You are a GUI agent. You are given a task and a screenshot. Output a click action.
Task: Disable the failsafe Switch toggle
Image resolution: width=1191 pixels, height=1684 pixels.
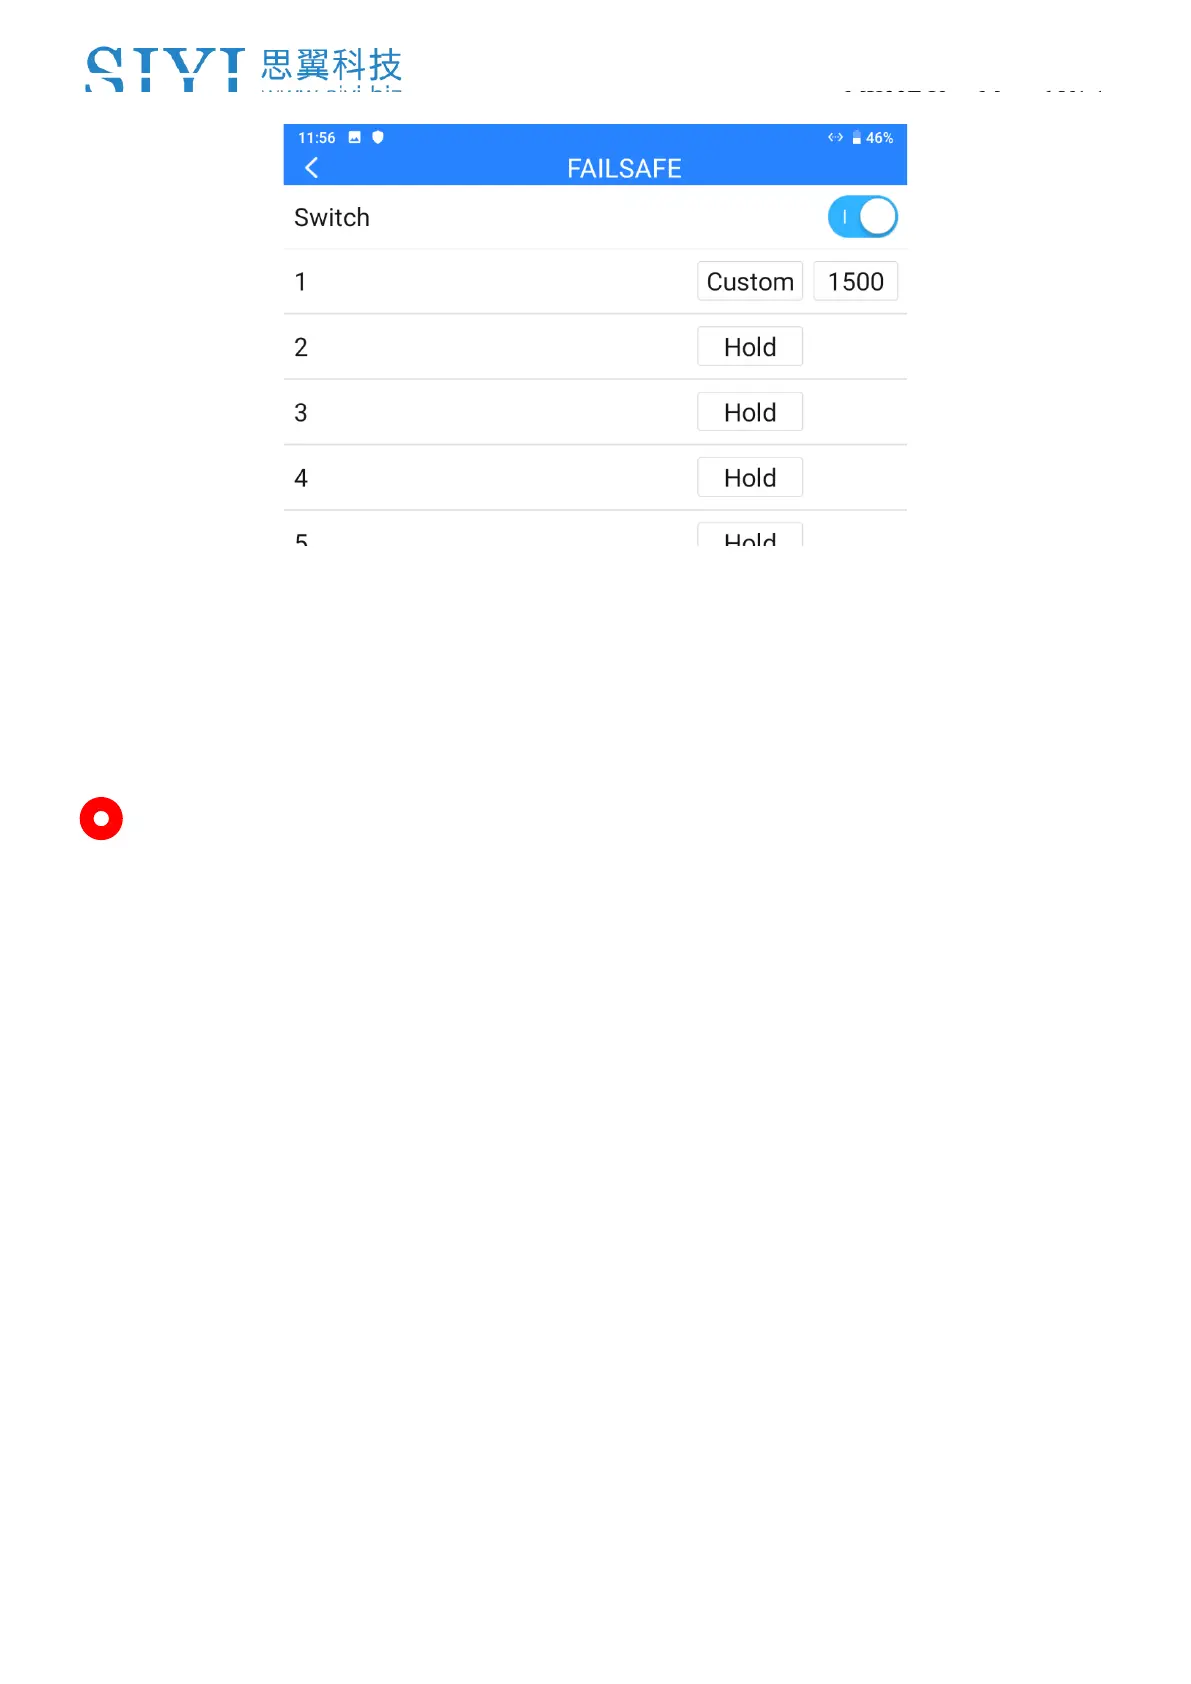(x=862, y=217)
